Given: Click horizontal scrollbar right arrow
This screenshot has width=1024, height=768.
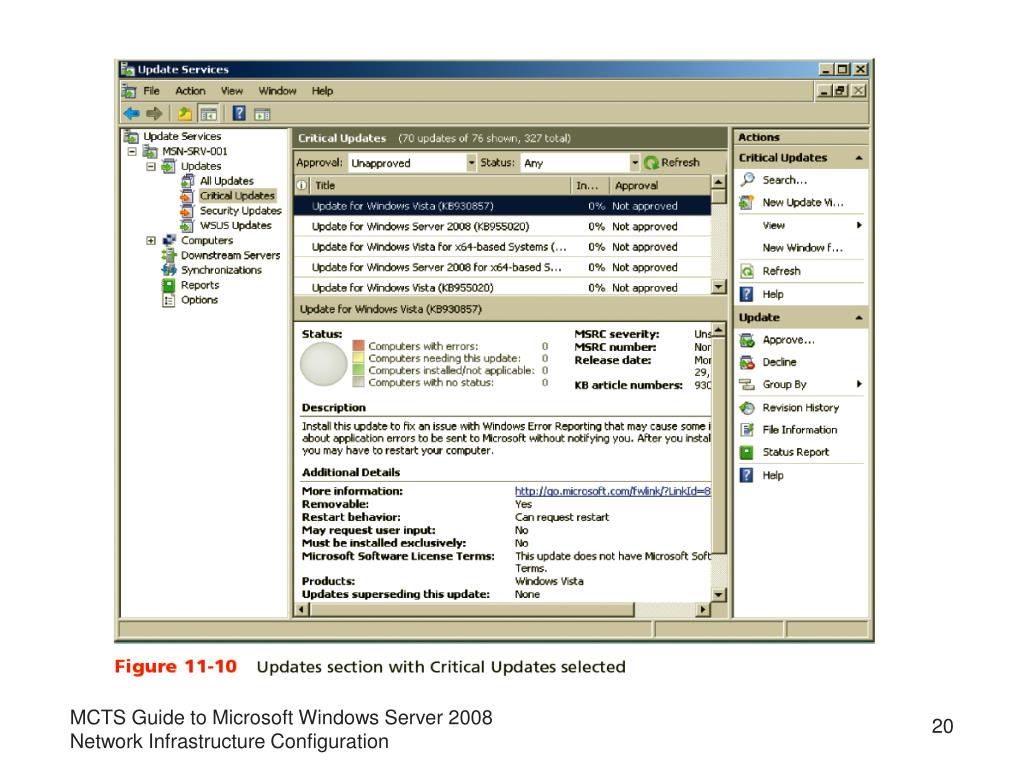Looking at the screenshot, I should [x=703, y=609].
